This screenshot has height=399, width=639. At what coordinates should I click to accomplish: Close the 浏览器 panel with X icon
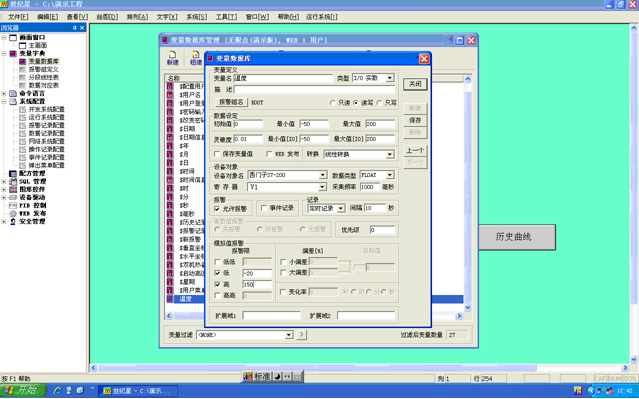click(x=82, y=28)
